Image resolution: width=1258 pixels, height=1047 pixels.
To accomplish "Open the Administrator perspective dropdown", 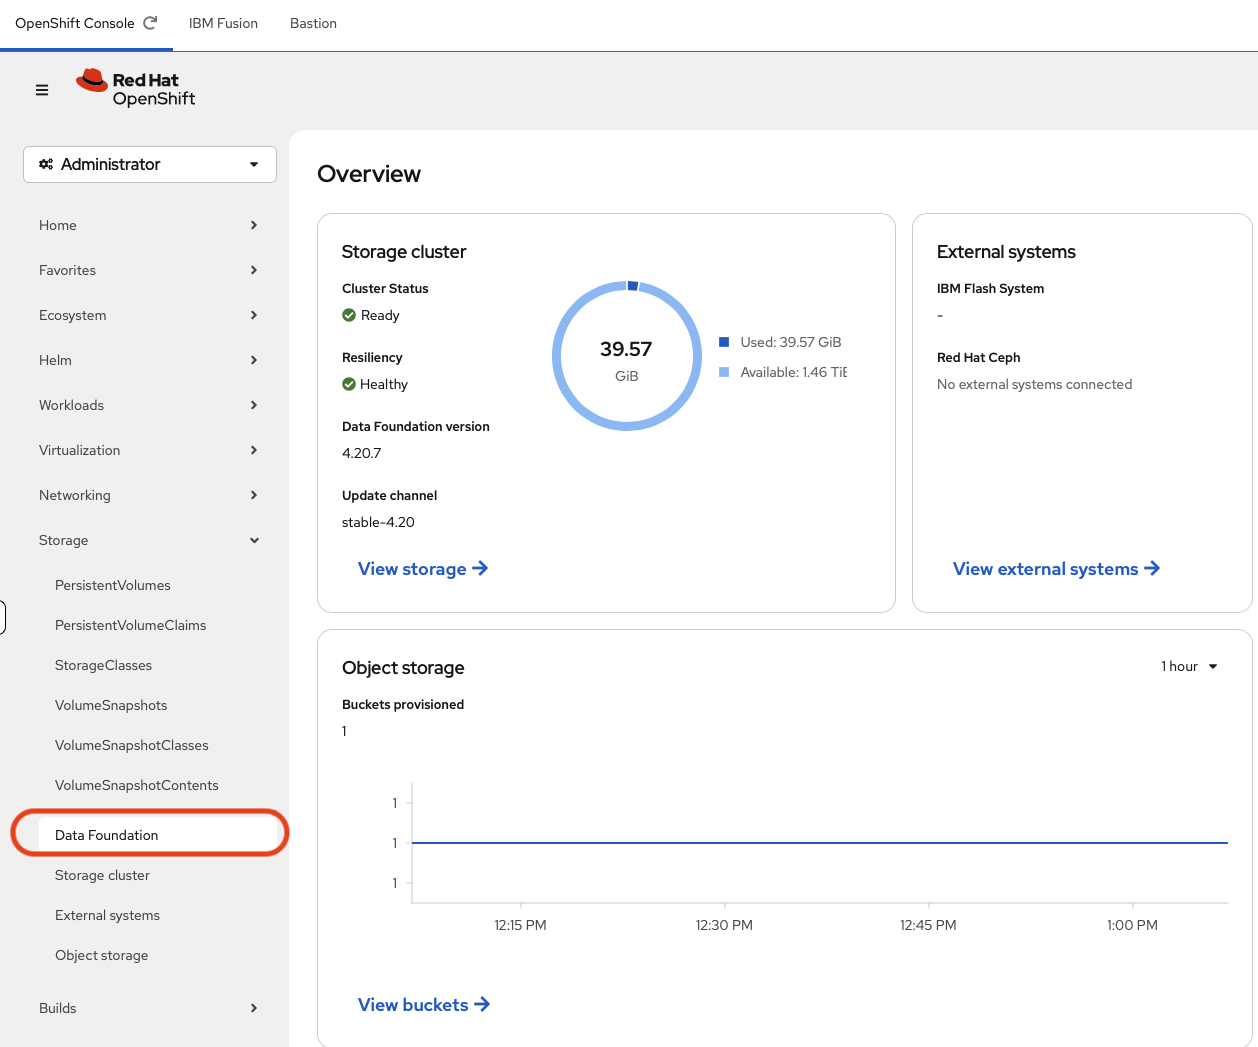I will 150,164.
